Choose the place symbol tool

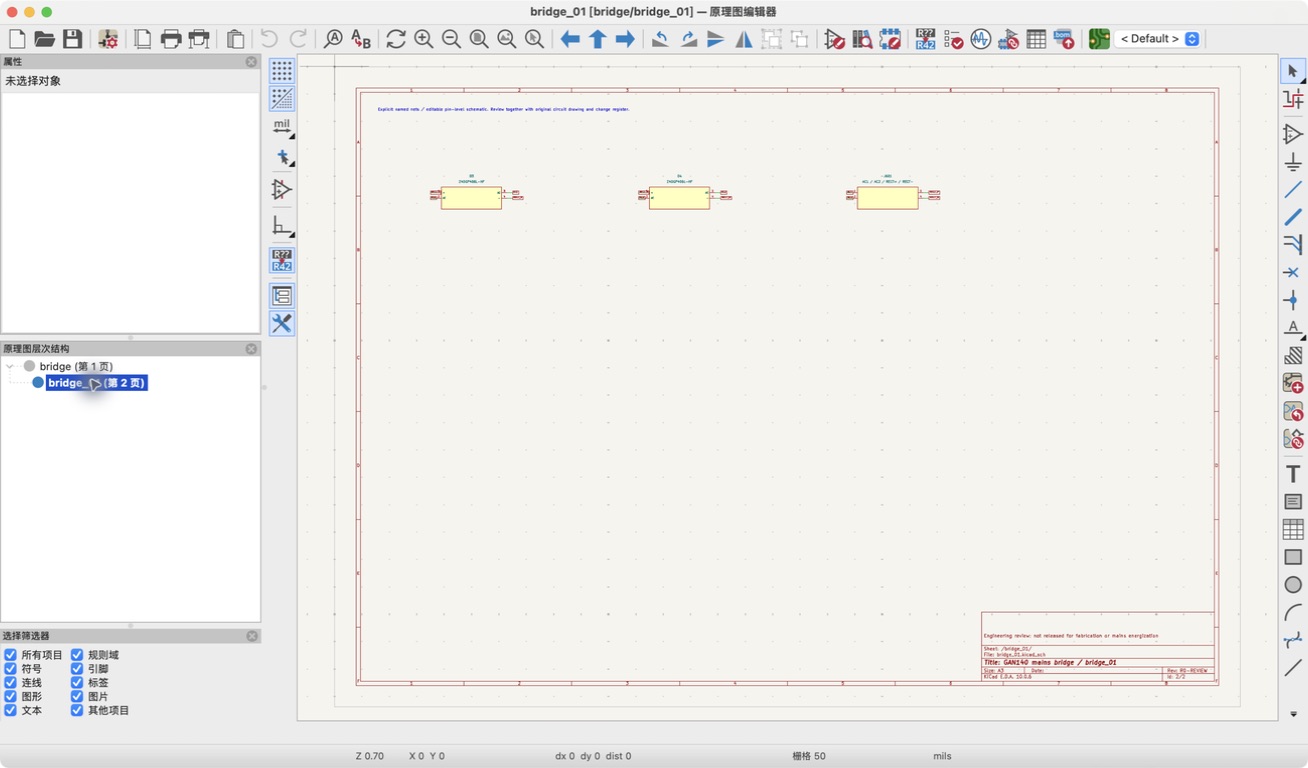coord(1293,134)
